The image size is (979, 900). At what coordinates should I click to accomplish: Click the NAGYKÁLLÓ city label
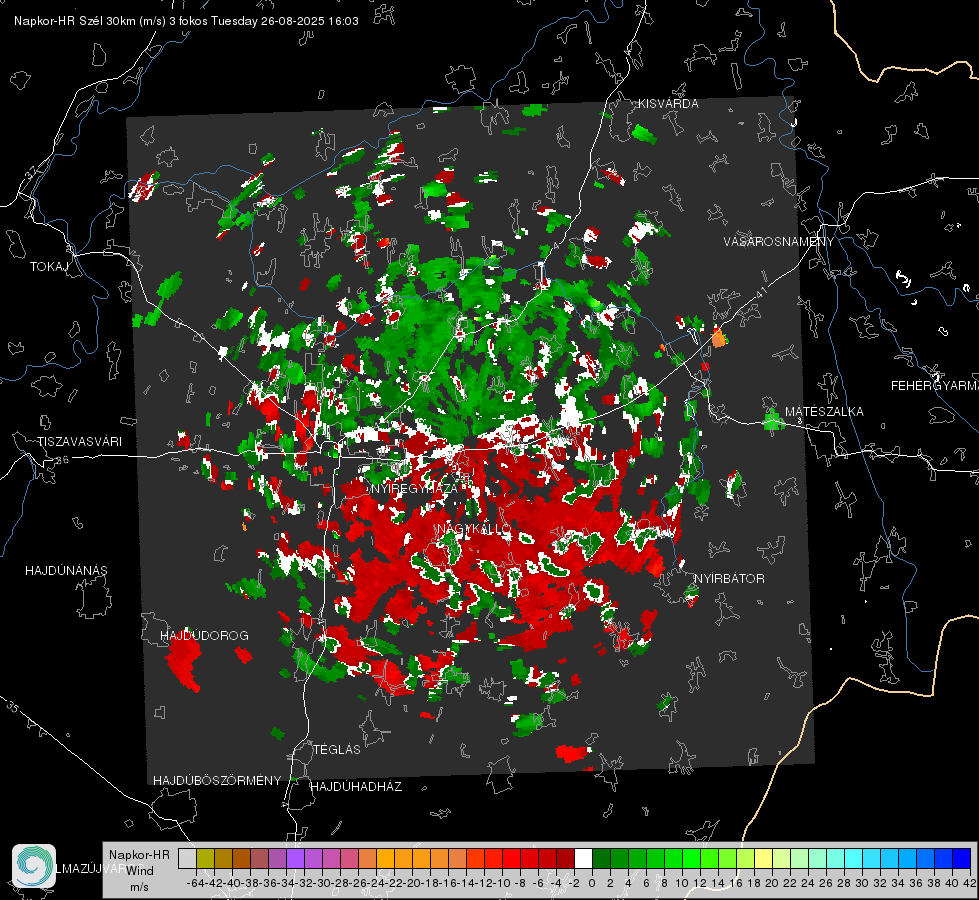click(x=473, y=529)
